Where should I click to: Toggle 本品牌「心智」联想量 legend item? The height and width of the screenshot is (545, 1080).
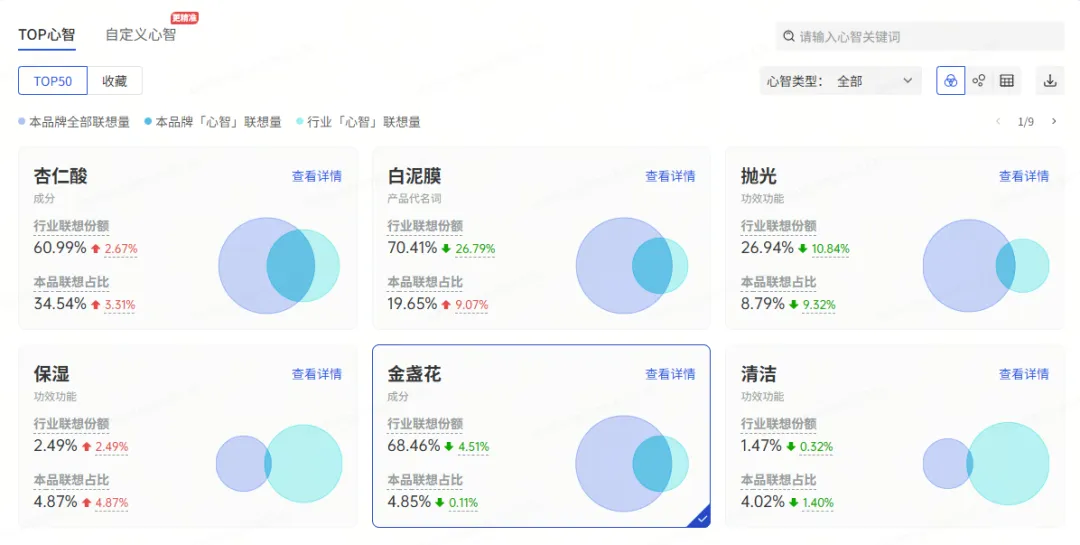point(213,122)
